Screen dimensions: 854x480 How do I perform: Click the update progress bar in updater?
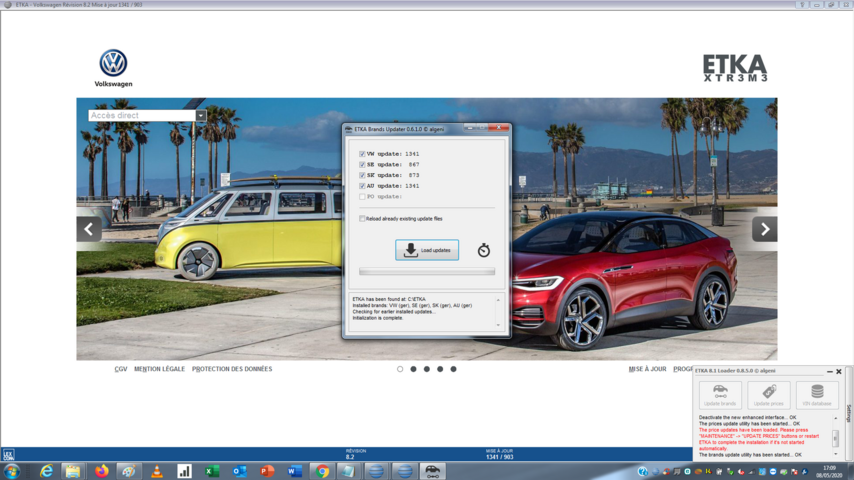(x=427, y=271)
